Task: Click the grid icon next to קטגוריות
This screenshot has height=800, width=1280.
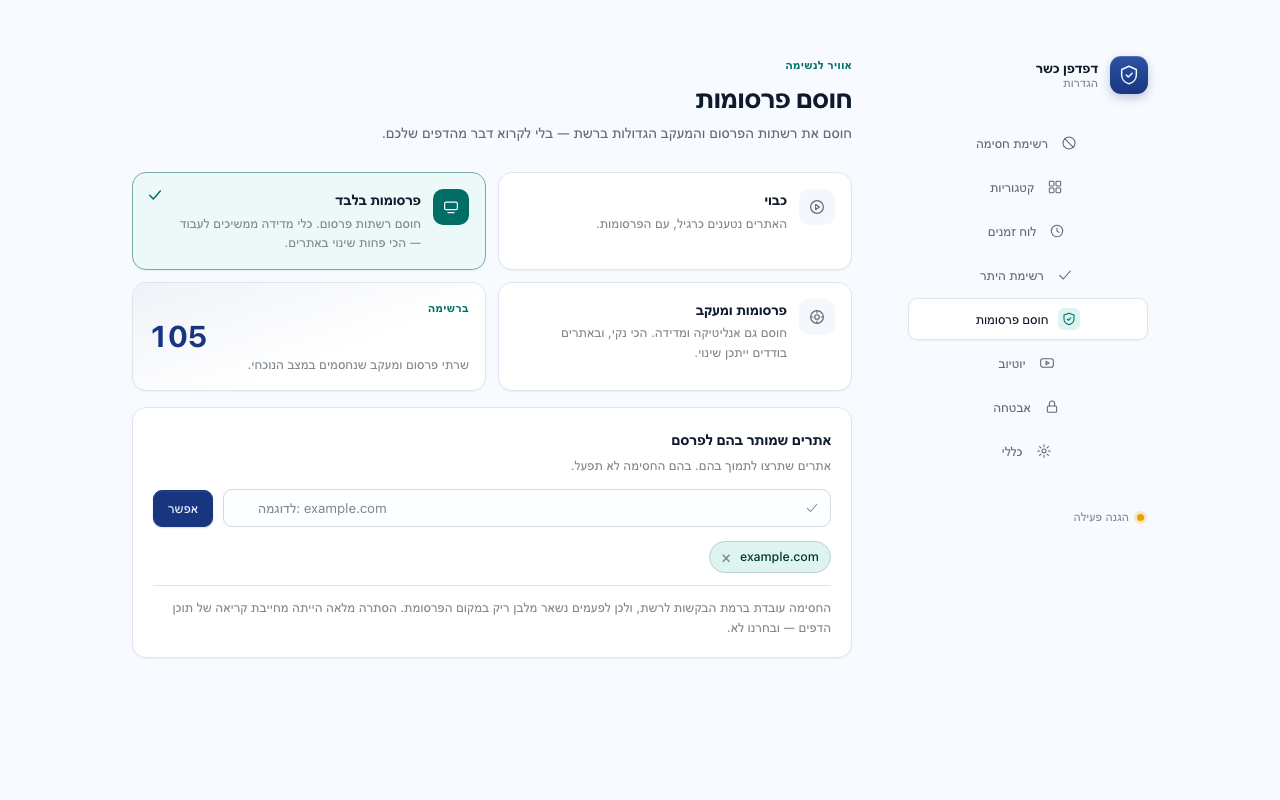Action: [x=1055, y=187]
